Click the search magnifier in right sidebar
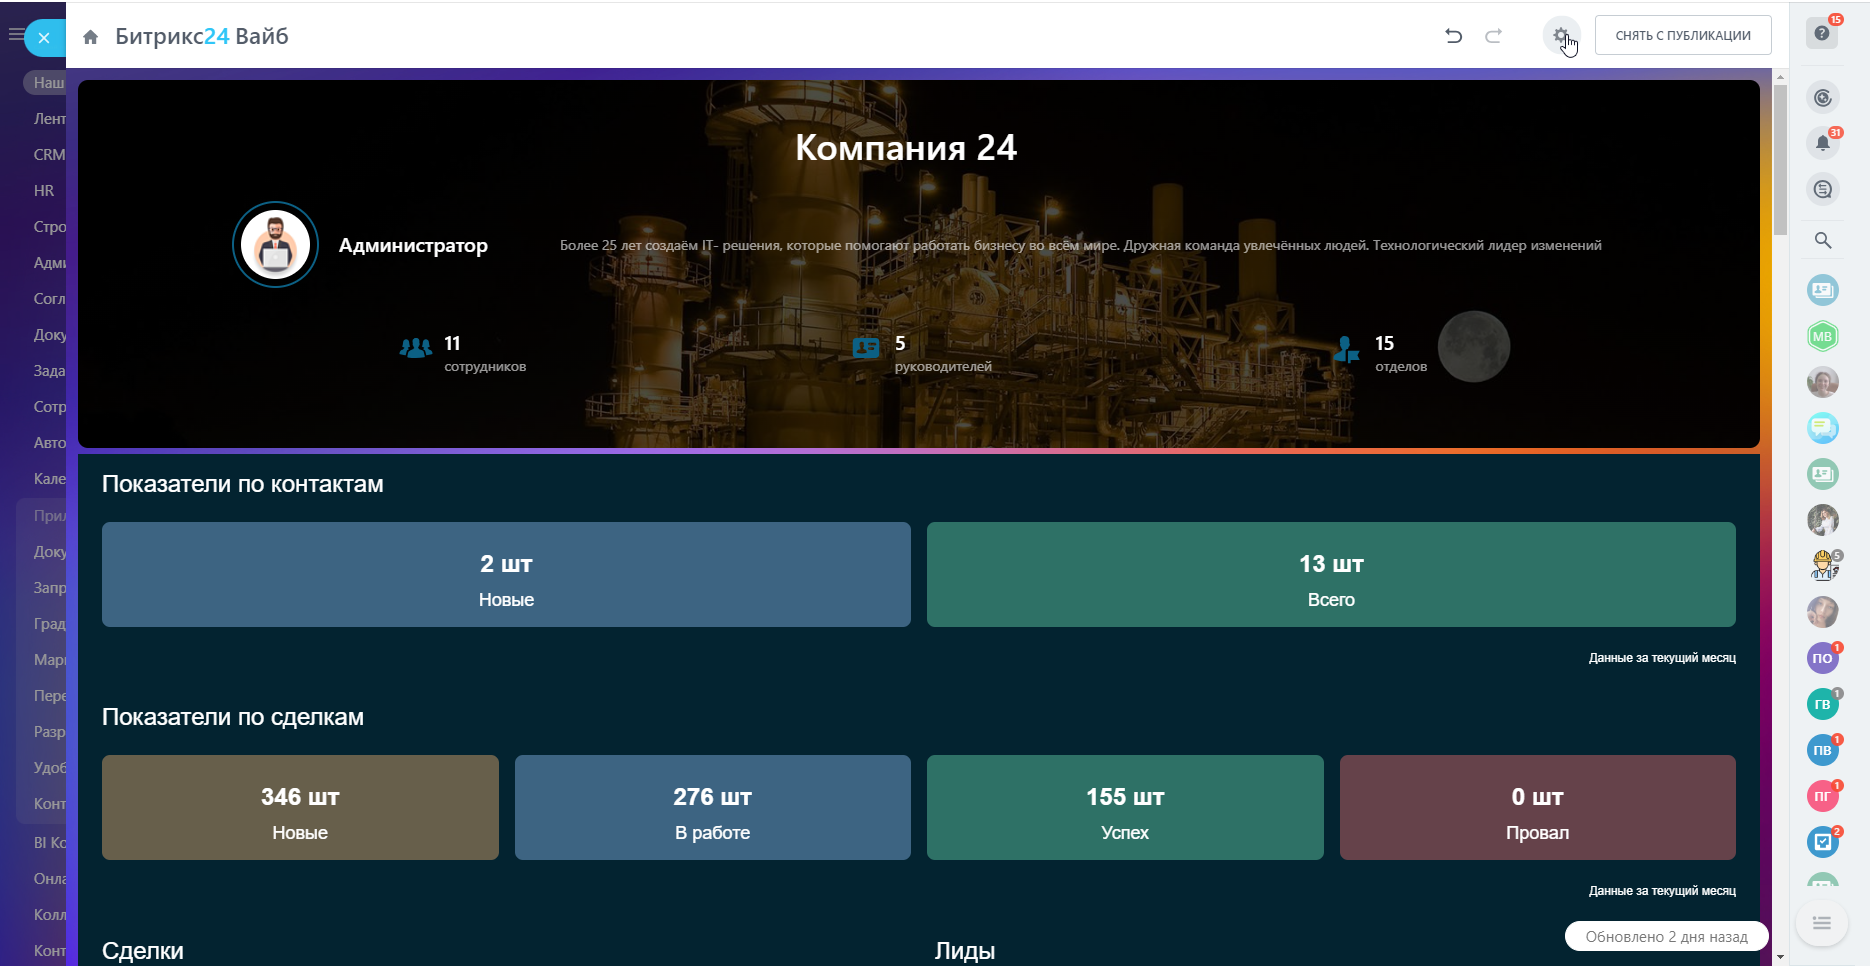This screenshot has width=1870, height=966. pos(1822,240)
